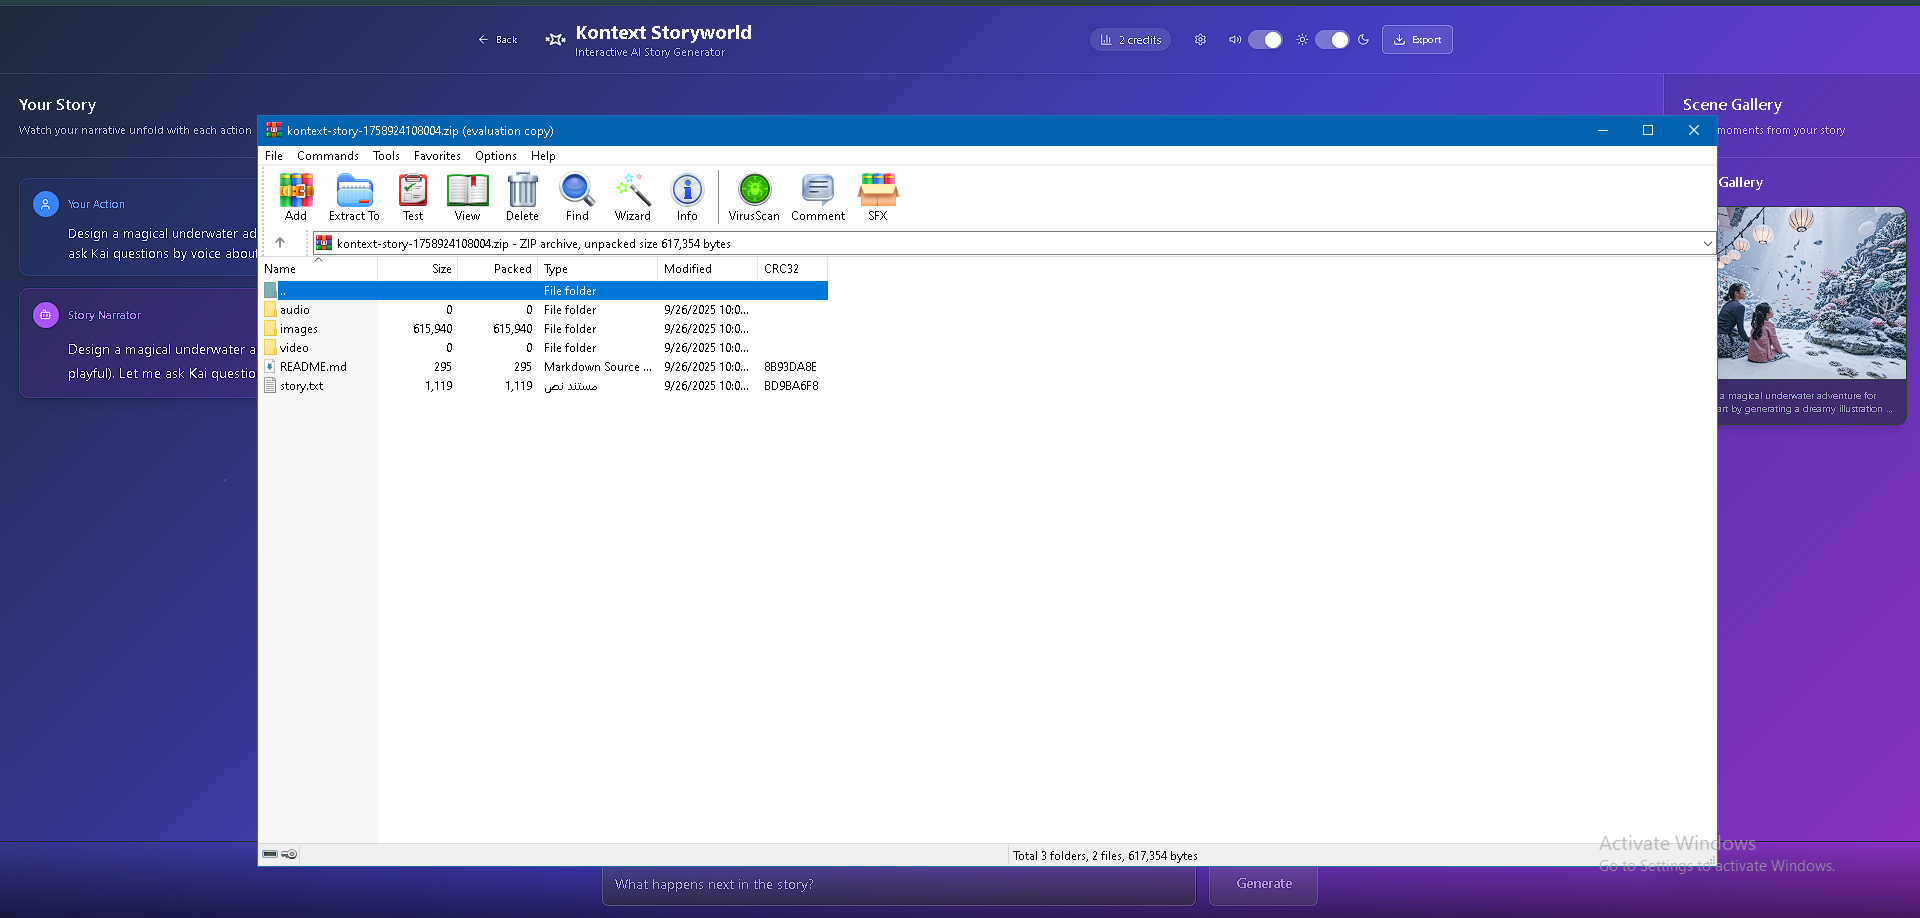Go up one folder level arrow
Screen dimensions: 1920x918
280,243
